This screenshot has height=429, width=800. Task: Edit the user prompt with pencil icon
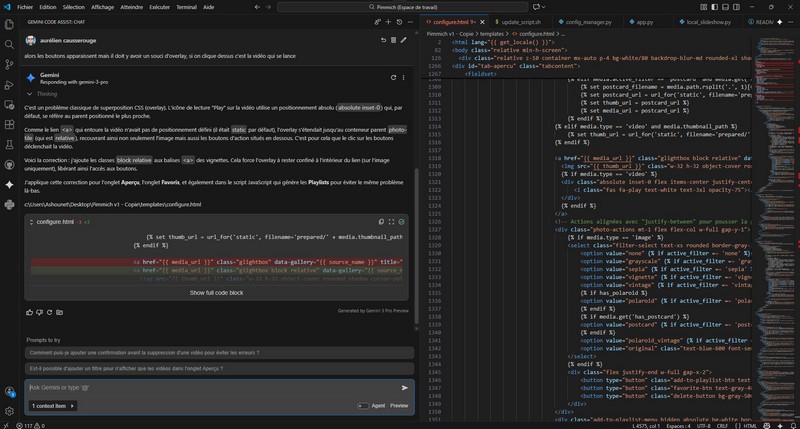coord(404,40)
